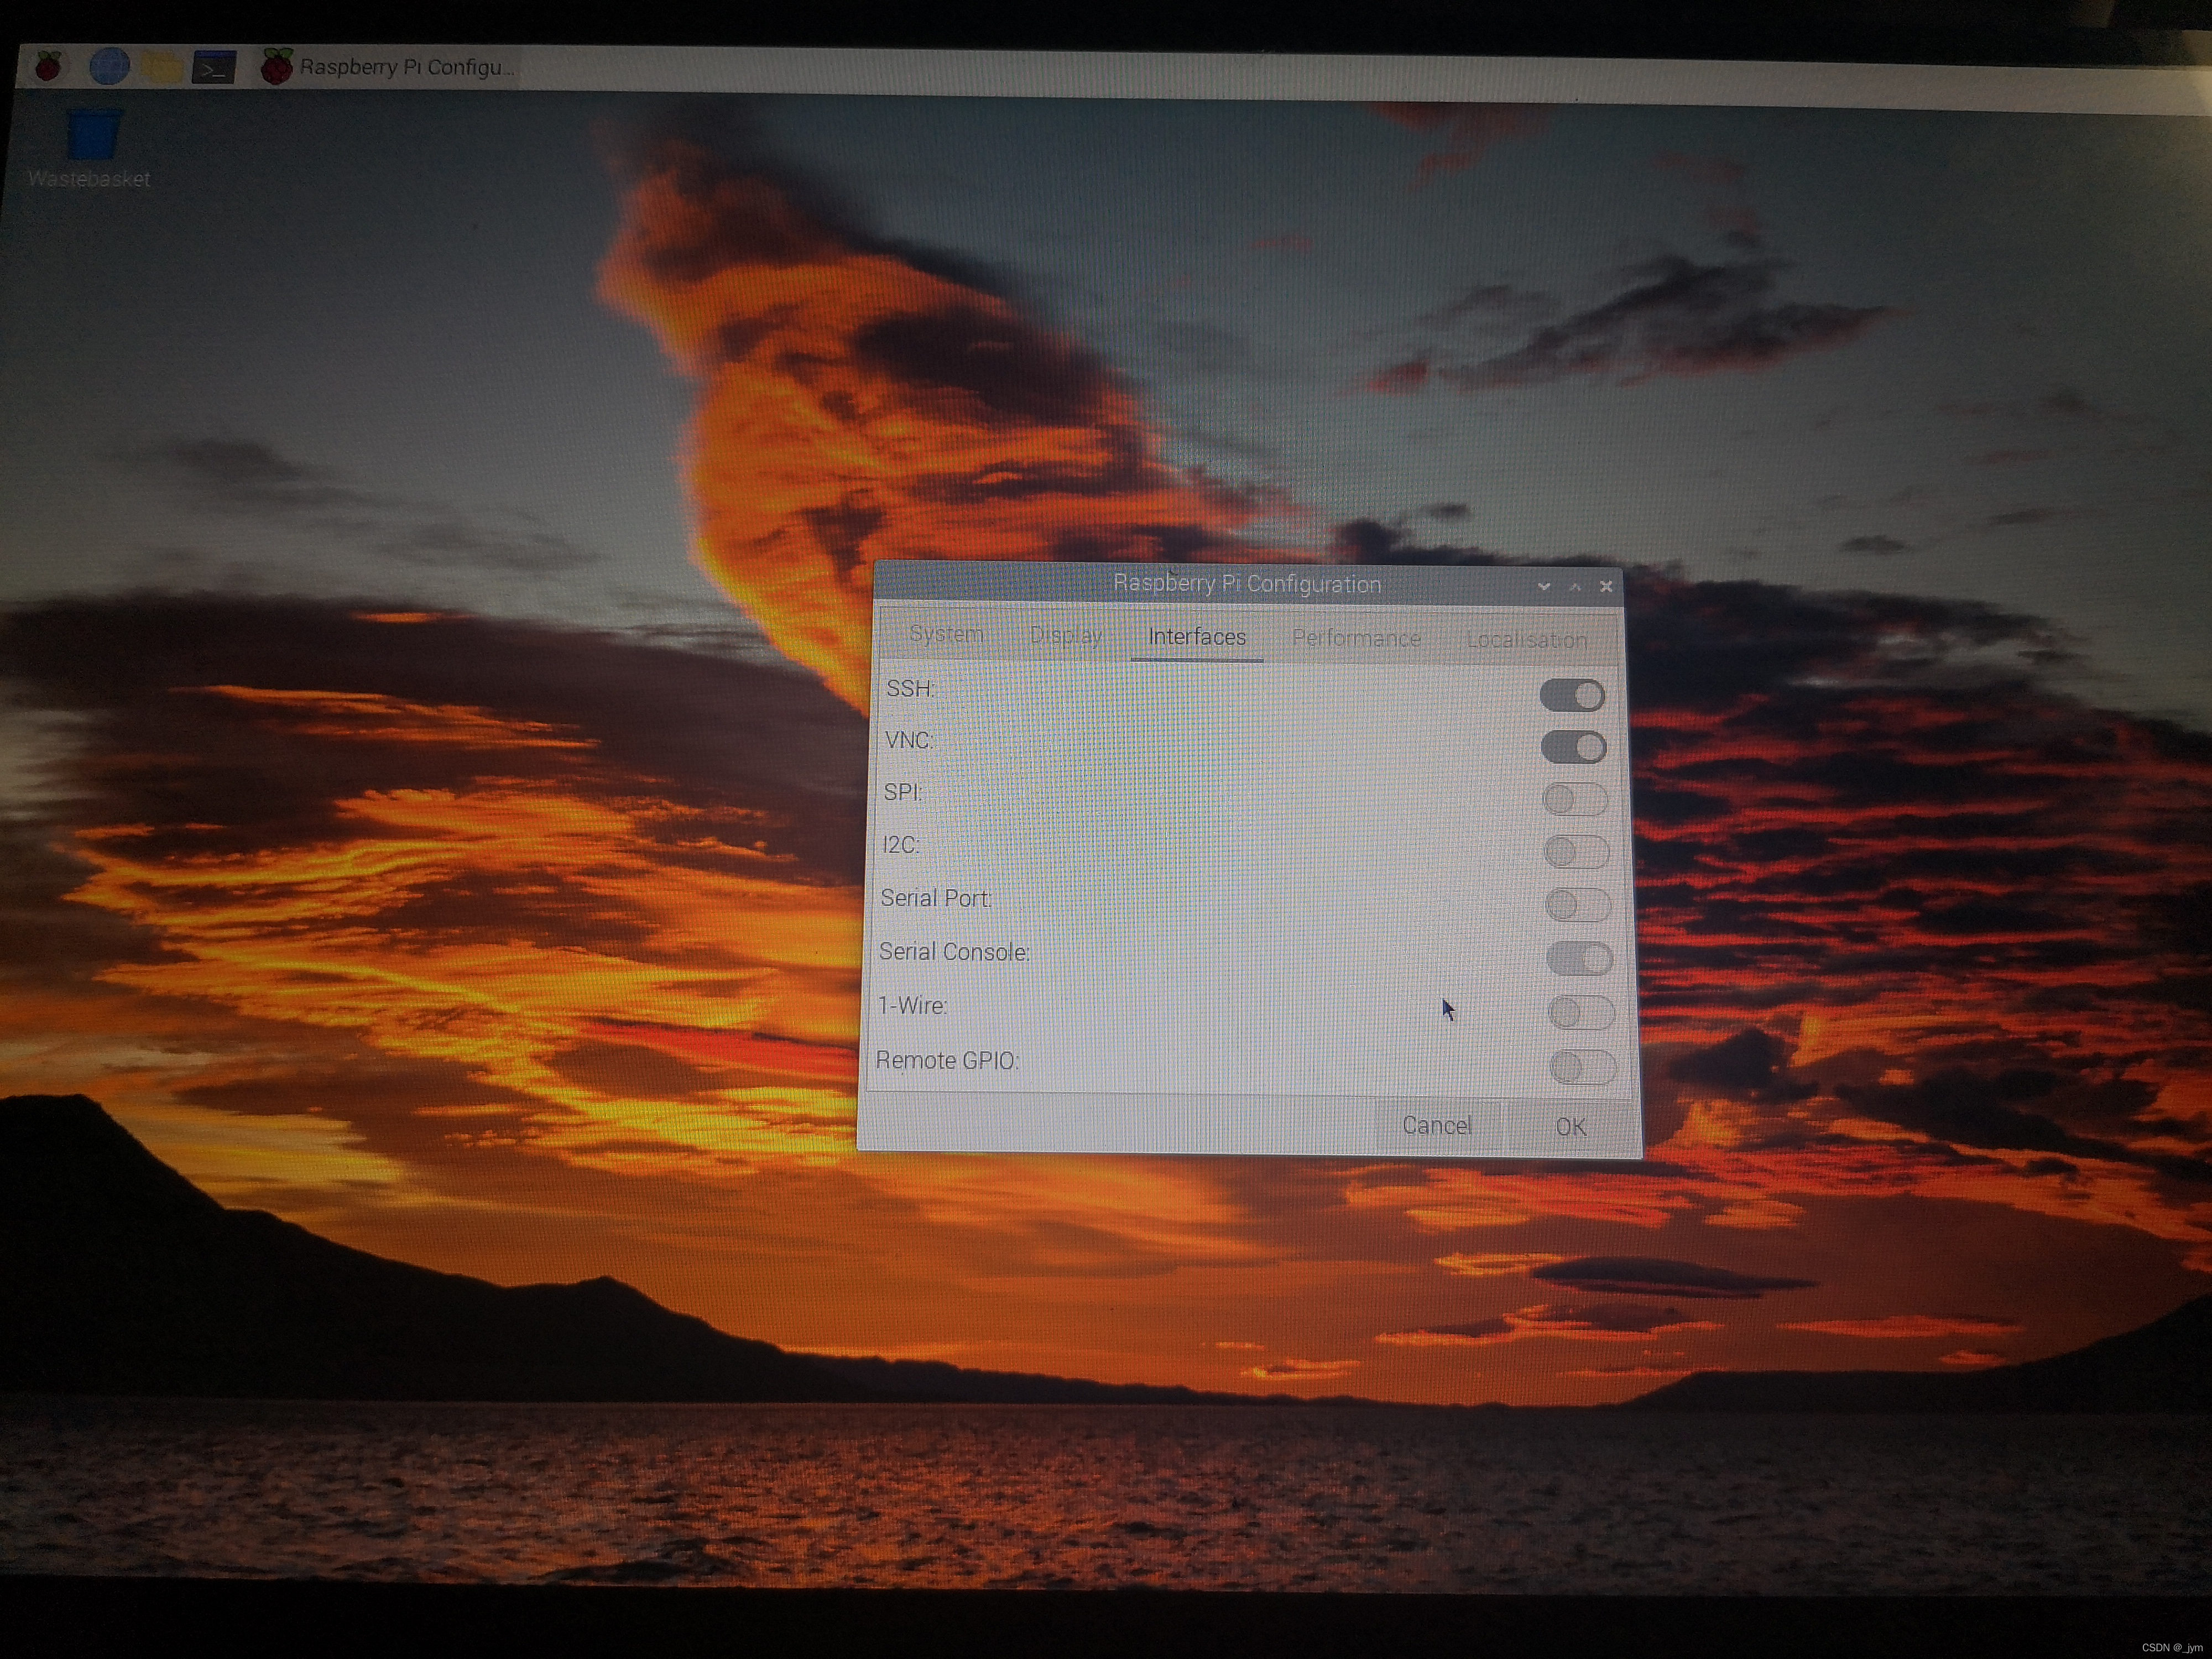
Task: Click the Cancel button
Action: [1436, 1126]
